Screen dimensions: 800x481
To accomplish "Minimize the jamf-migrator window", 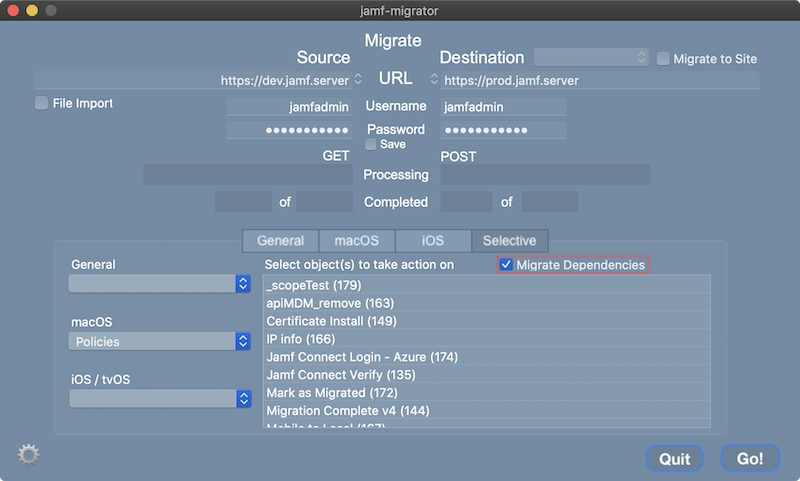I will pyautogui.click(x=32, y=10).
